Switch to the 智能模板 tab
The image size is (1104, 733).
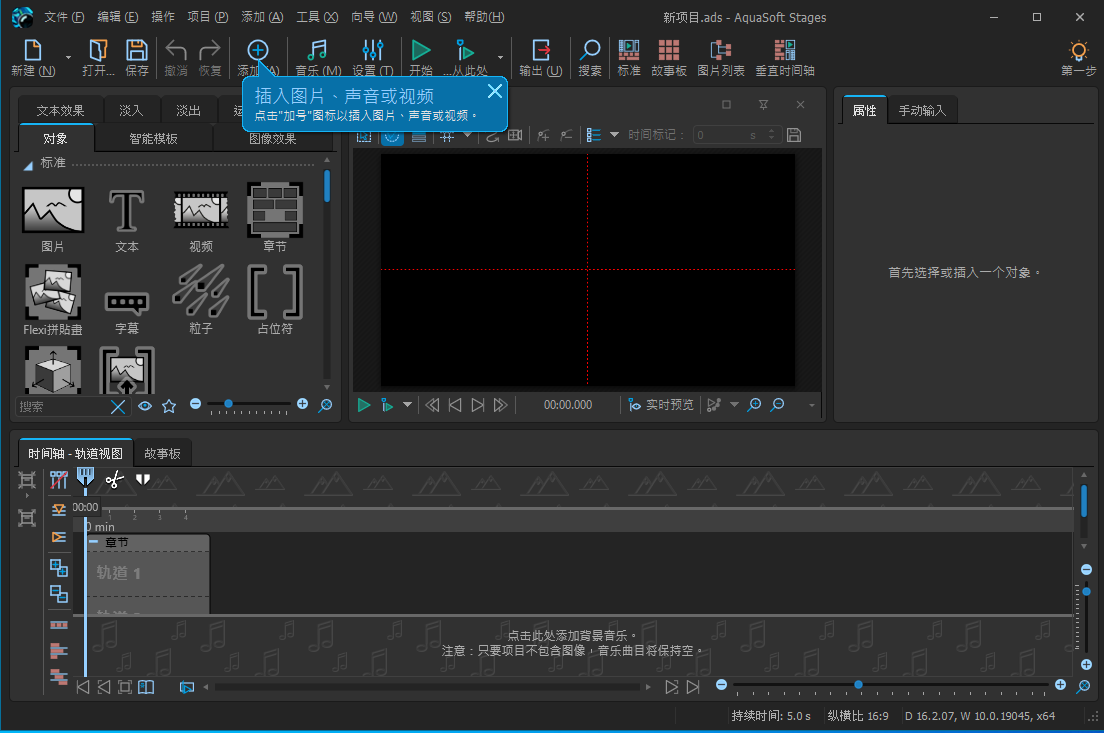click(153, 138)
